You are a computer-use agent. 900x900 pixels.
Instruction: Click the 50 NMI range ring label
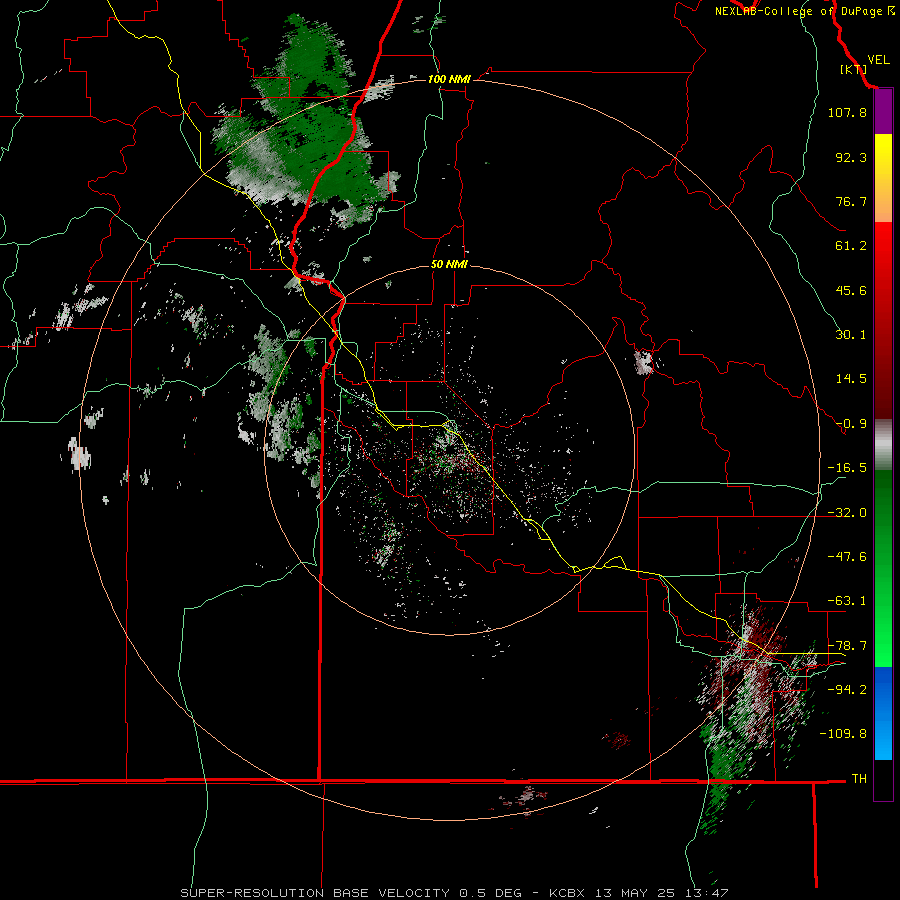449,264
